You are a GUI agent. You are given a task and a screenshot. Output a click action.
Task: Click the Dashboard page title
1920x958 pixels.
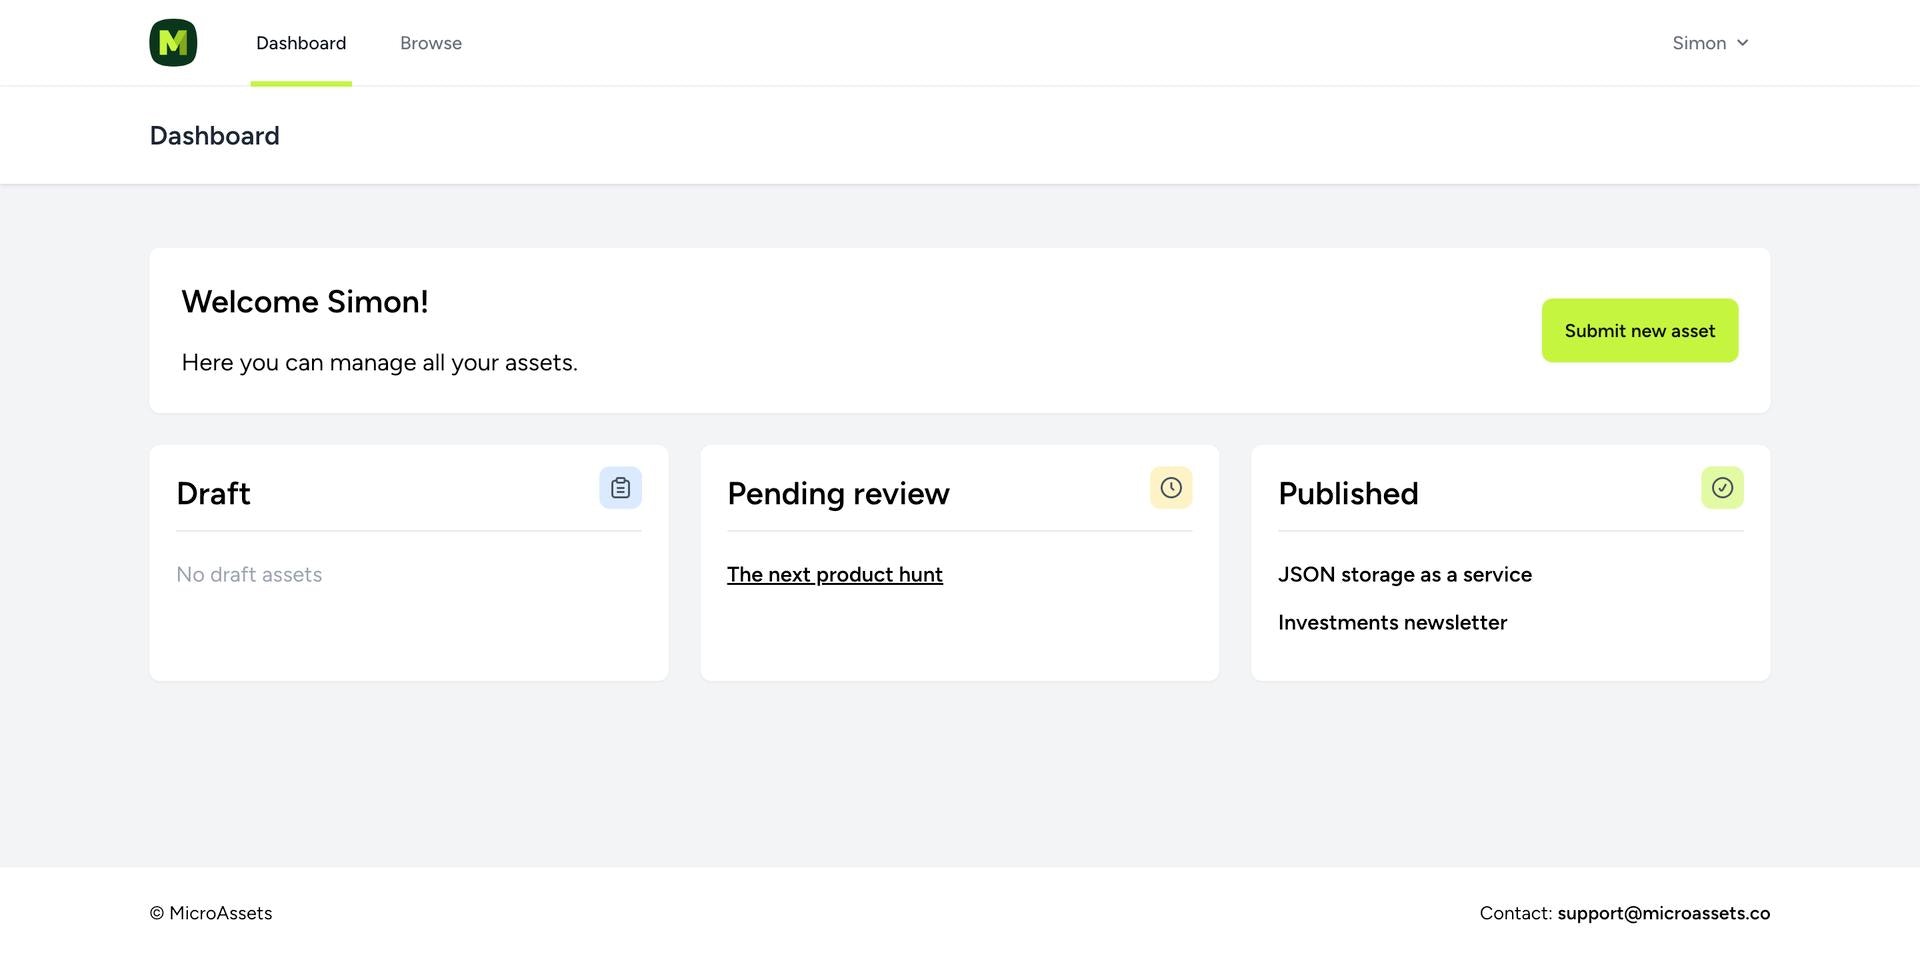coord(215,136)
